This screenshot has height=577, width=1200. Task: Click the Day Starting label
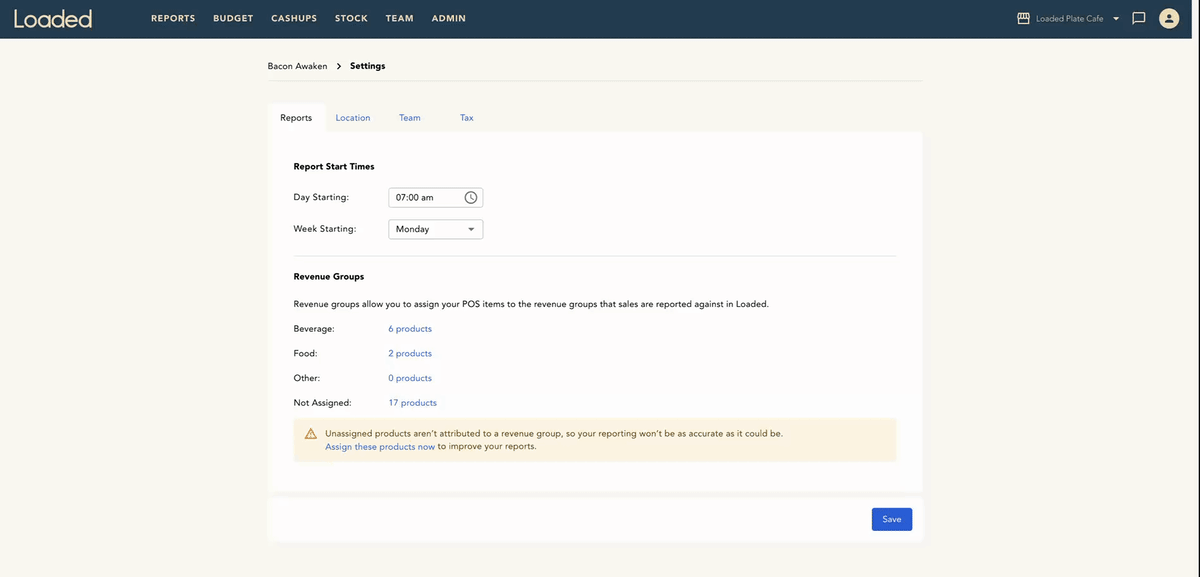pos(321,198)
